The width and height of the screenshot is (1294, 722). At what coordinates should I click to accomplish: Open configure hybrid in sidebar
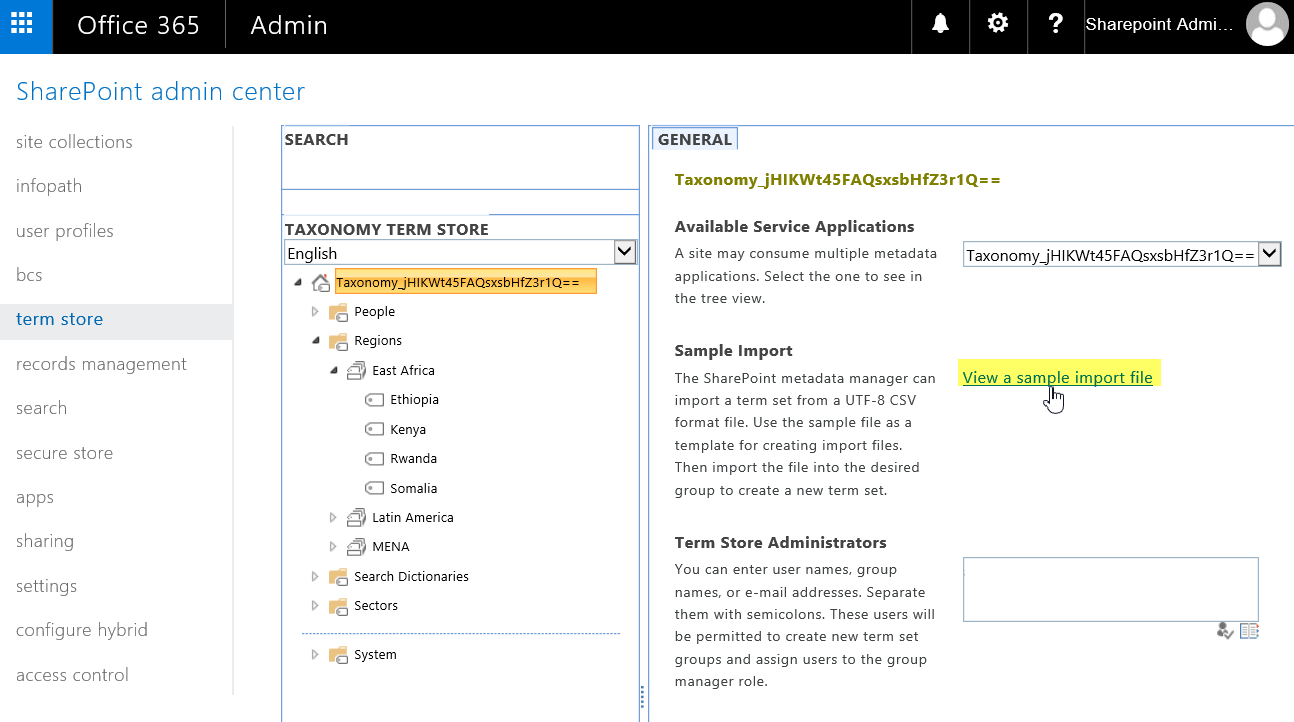82,630
